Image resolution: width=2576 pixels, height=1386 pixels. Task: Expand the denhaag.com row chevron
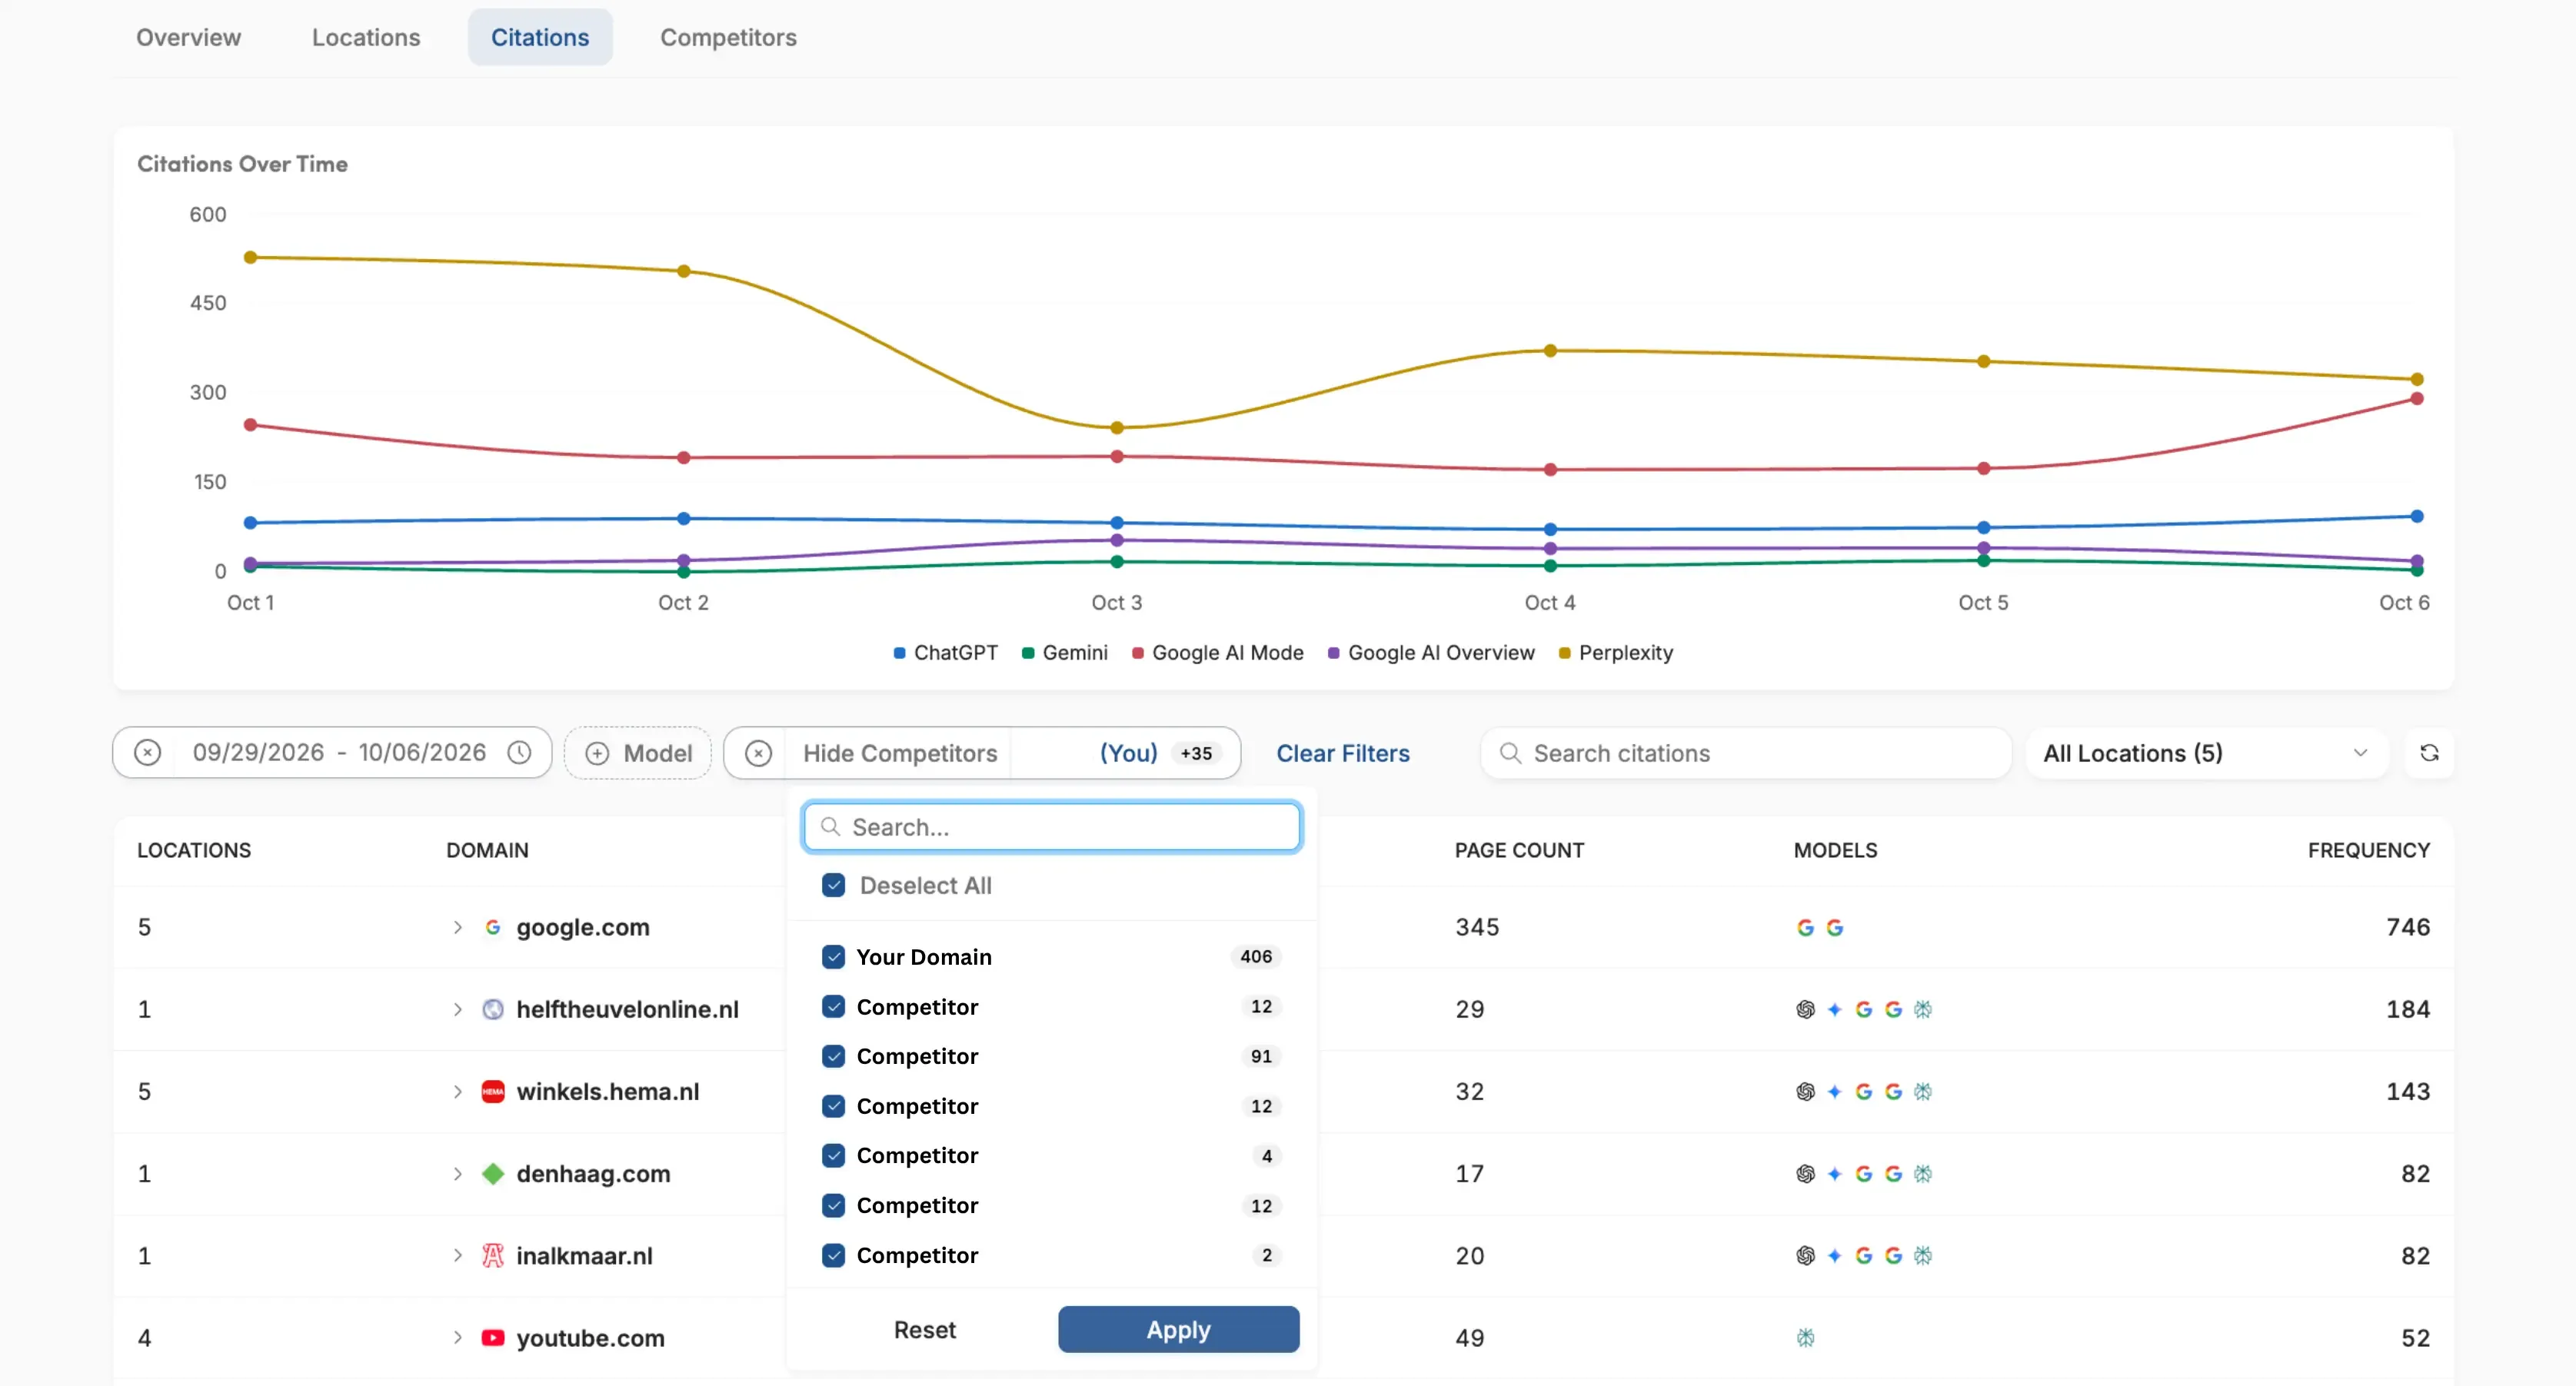coord(457,1174)
